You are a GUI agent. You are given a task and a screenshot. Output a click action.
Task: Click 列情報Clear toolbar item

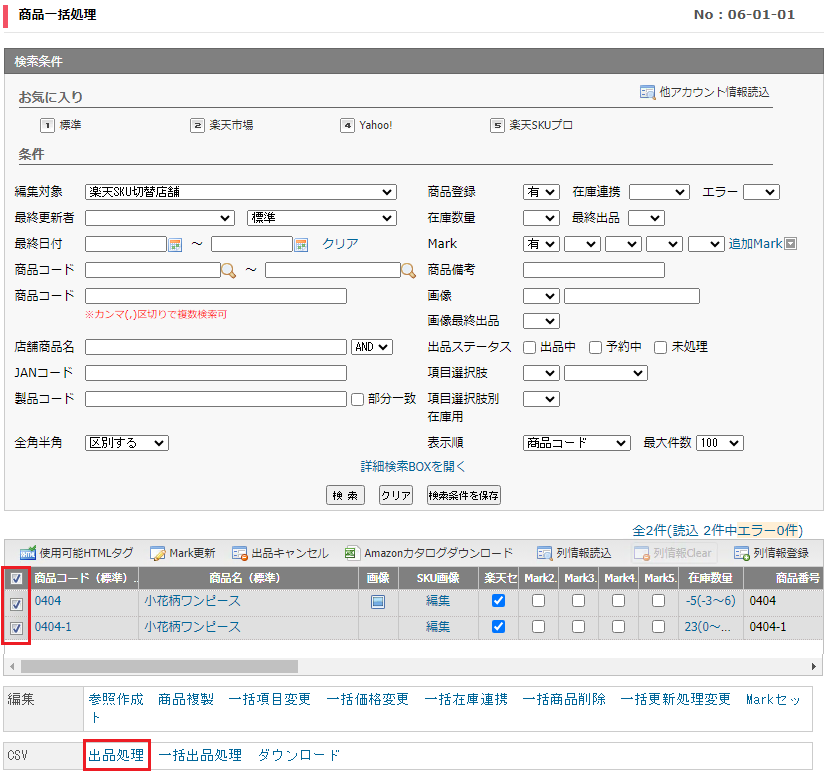point(673,553)
